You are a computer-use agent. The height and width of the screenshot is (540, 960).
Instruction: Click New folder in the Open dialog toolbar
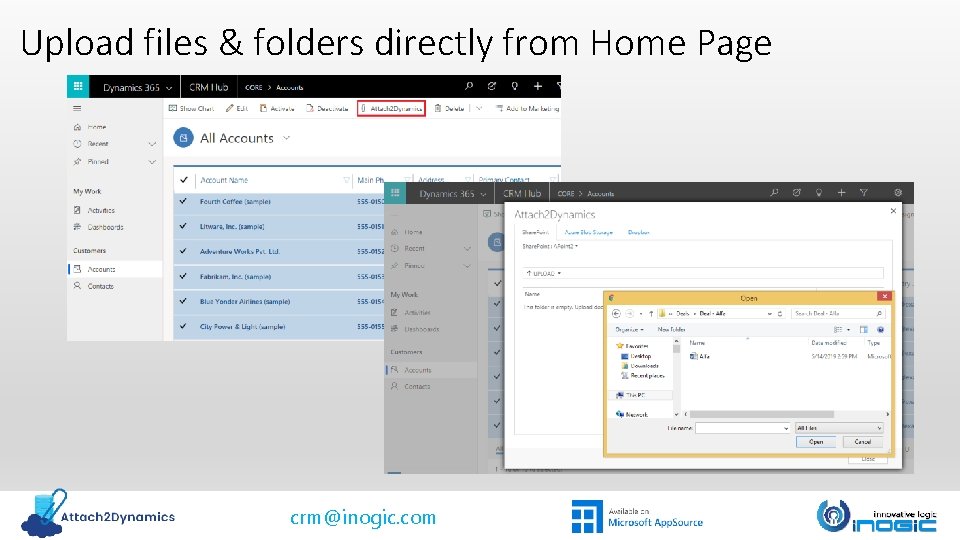tap(671, 329)
